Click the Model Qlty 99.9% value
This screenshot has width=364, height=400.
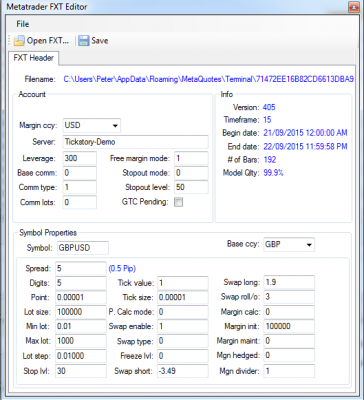click(273, 173)
